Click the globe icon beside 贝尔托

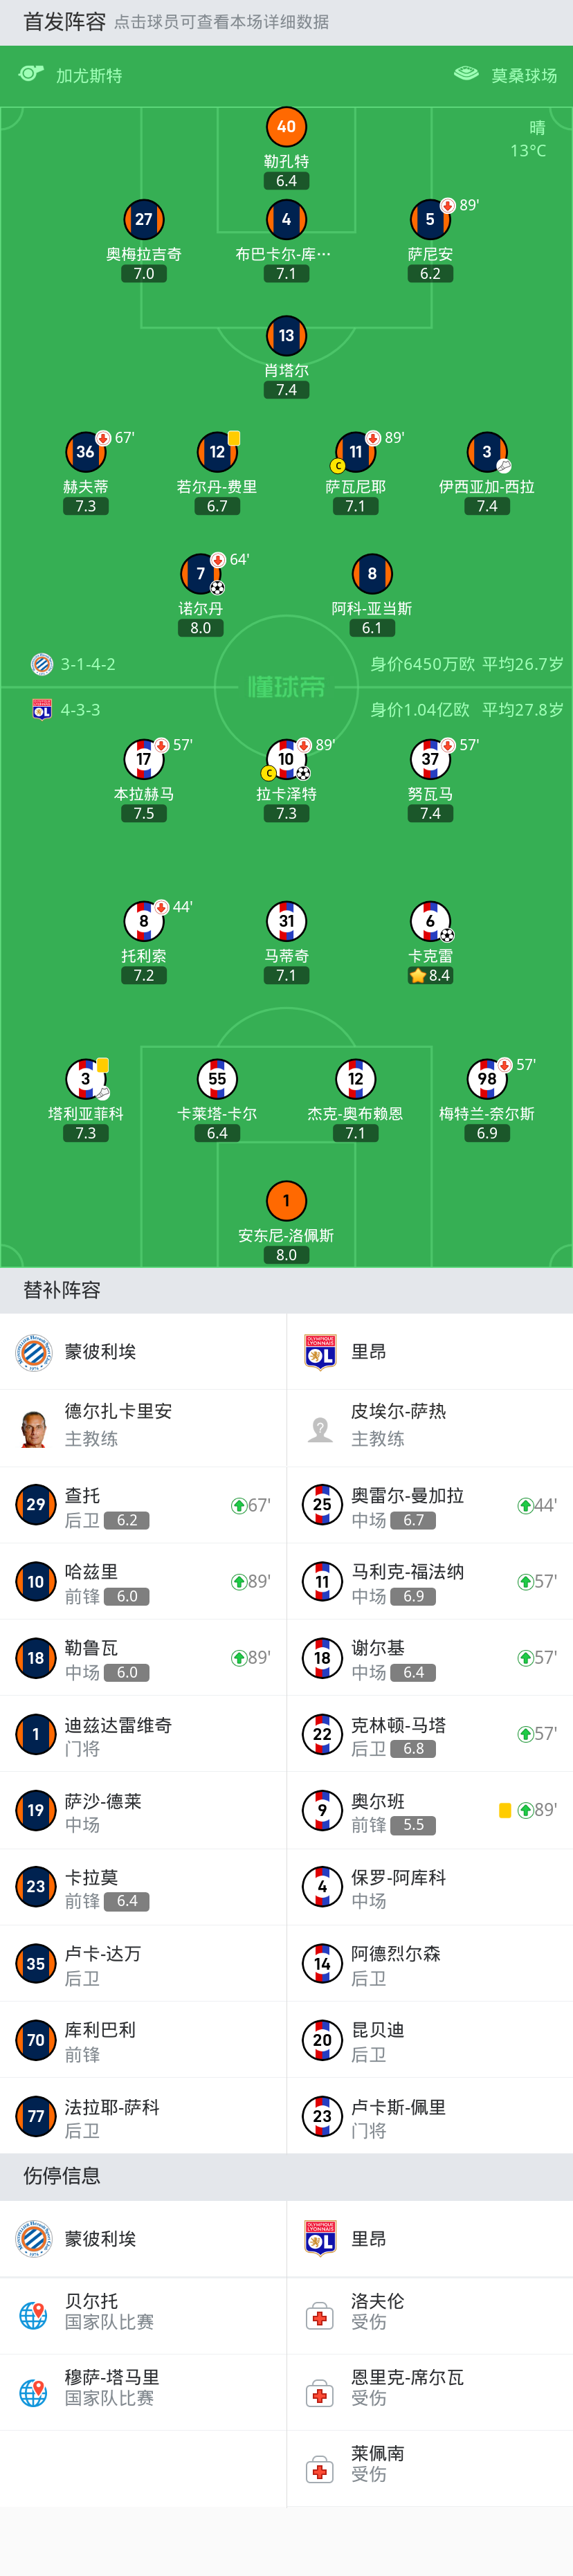tap(34, 2316)
